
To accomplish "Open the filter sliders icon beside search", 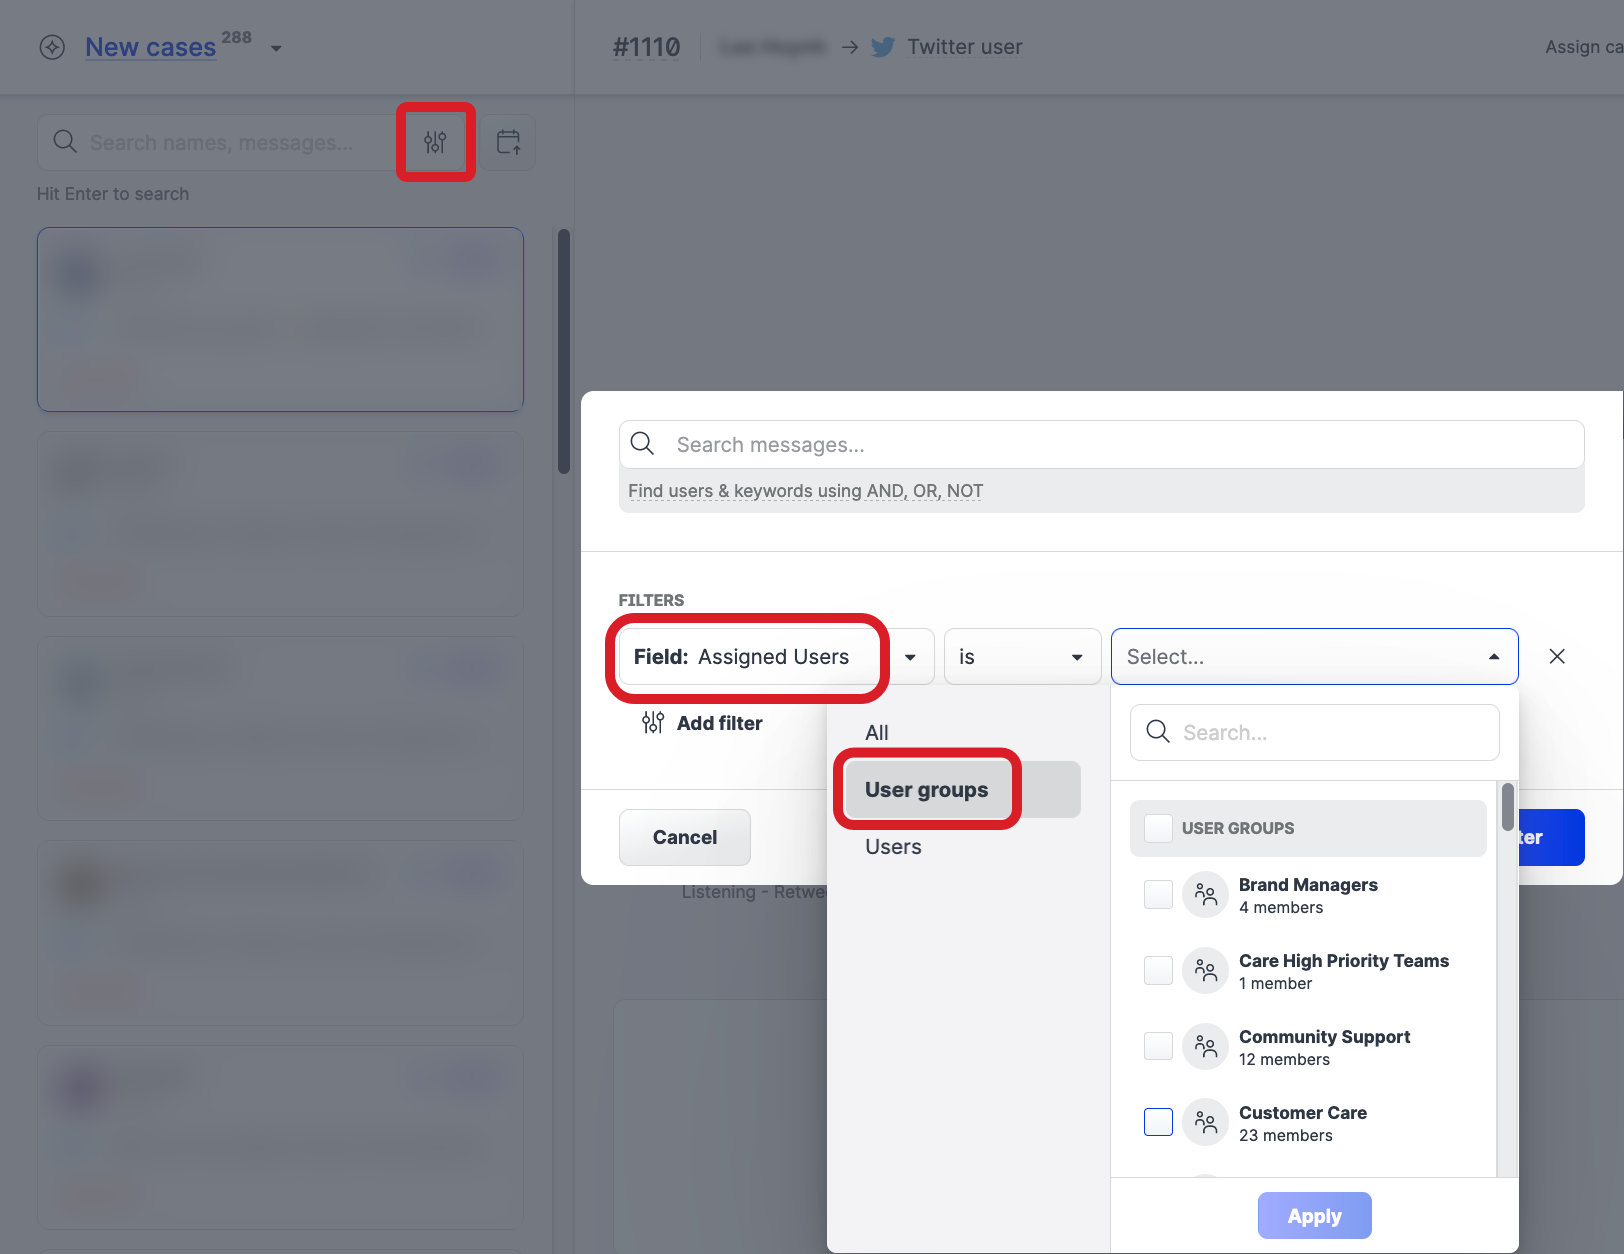I will pos(435,142).
